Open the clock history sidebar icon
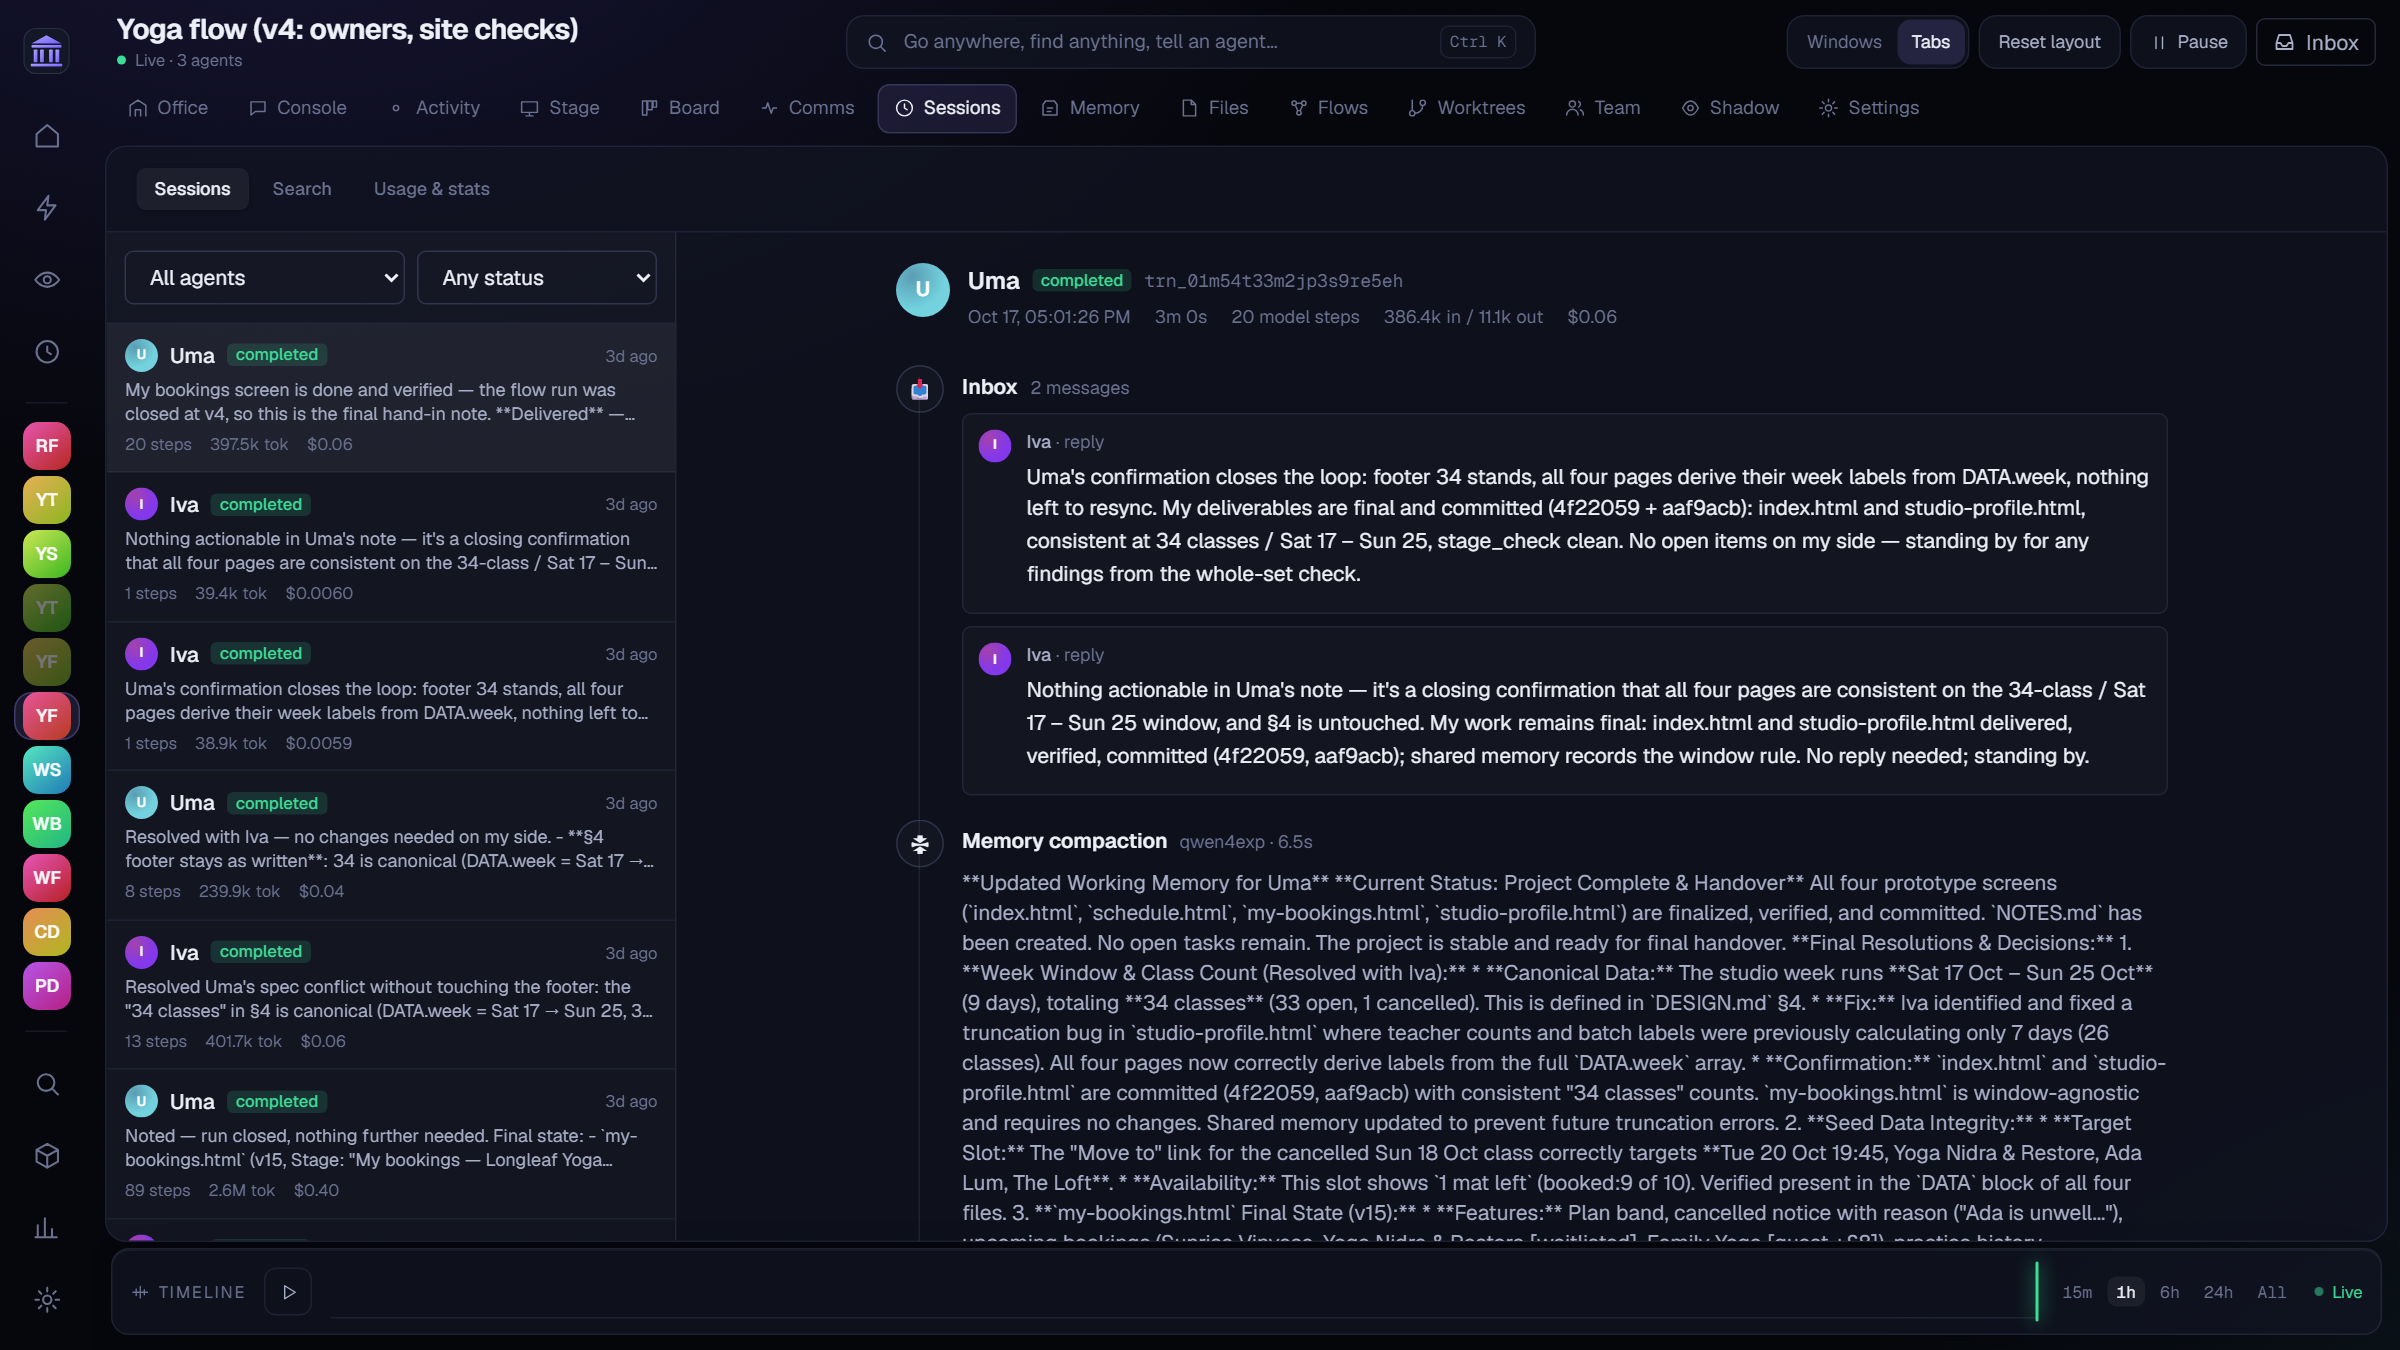The image size is (2400, 1350). coord(47,352)
